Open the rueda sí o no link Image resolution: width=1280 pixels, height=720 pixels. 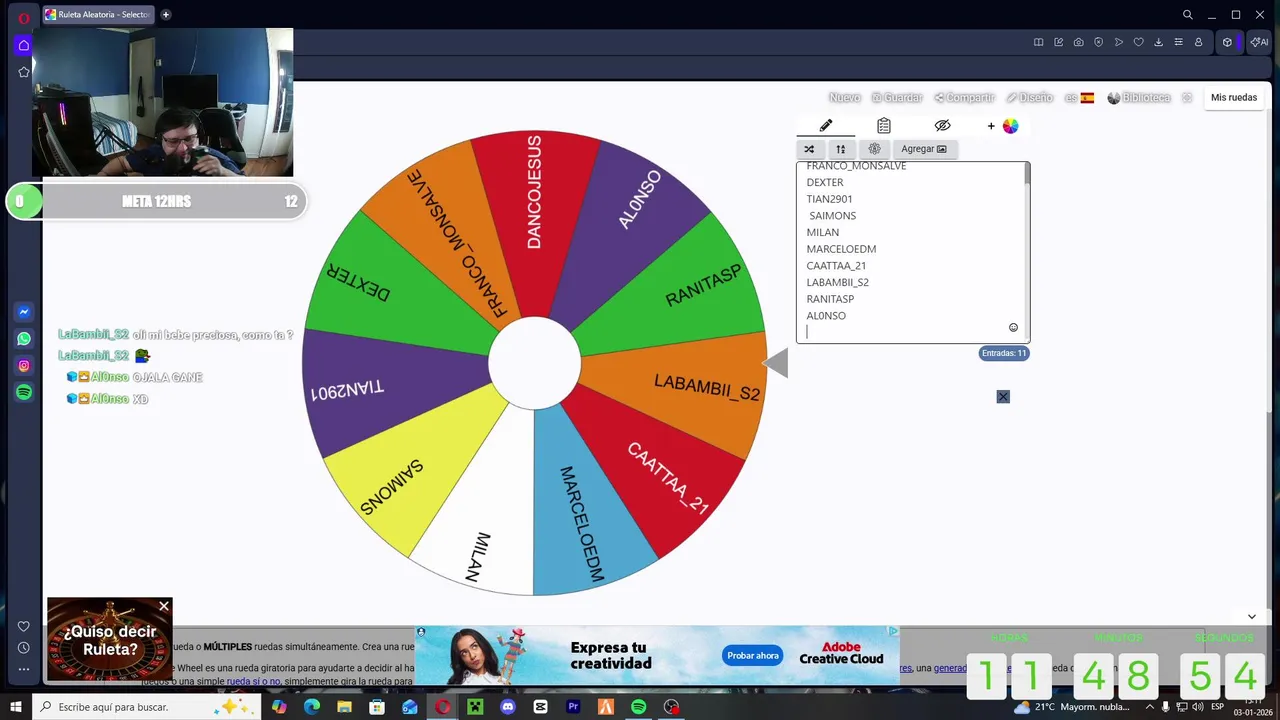point(255,682)
